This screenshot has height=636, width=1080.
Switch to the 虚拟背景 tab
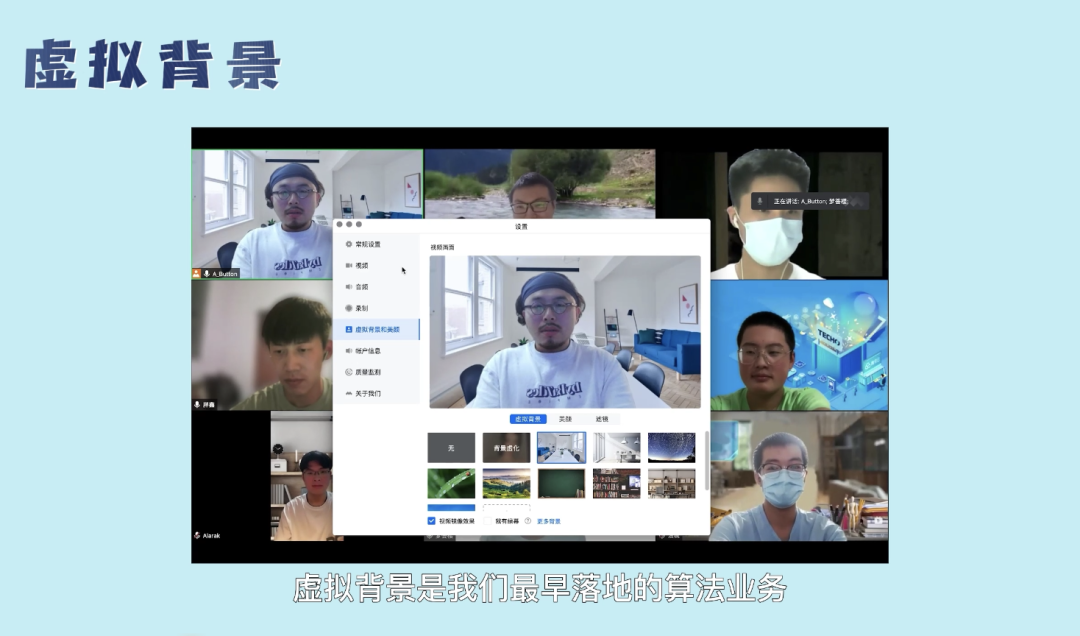pyautogui.click(x=528, y=419)
